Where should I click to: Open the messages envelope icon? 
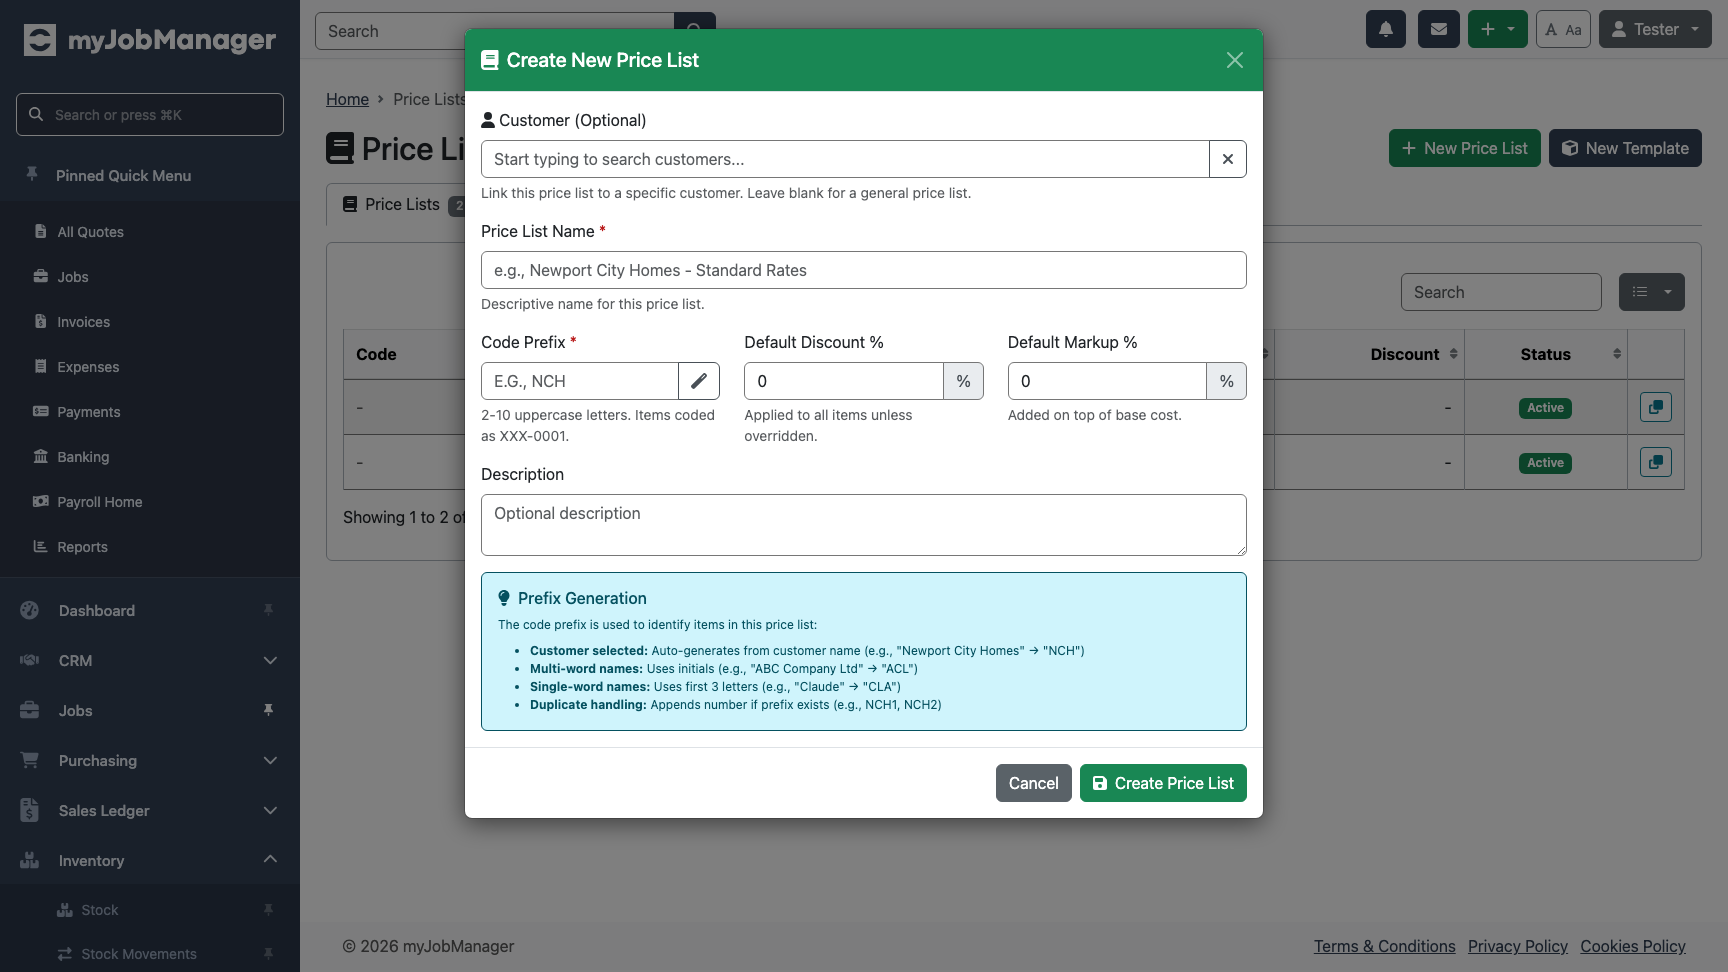pyautogui.click(x=1439, y=29)
